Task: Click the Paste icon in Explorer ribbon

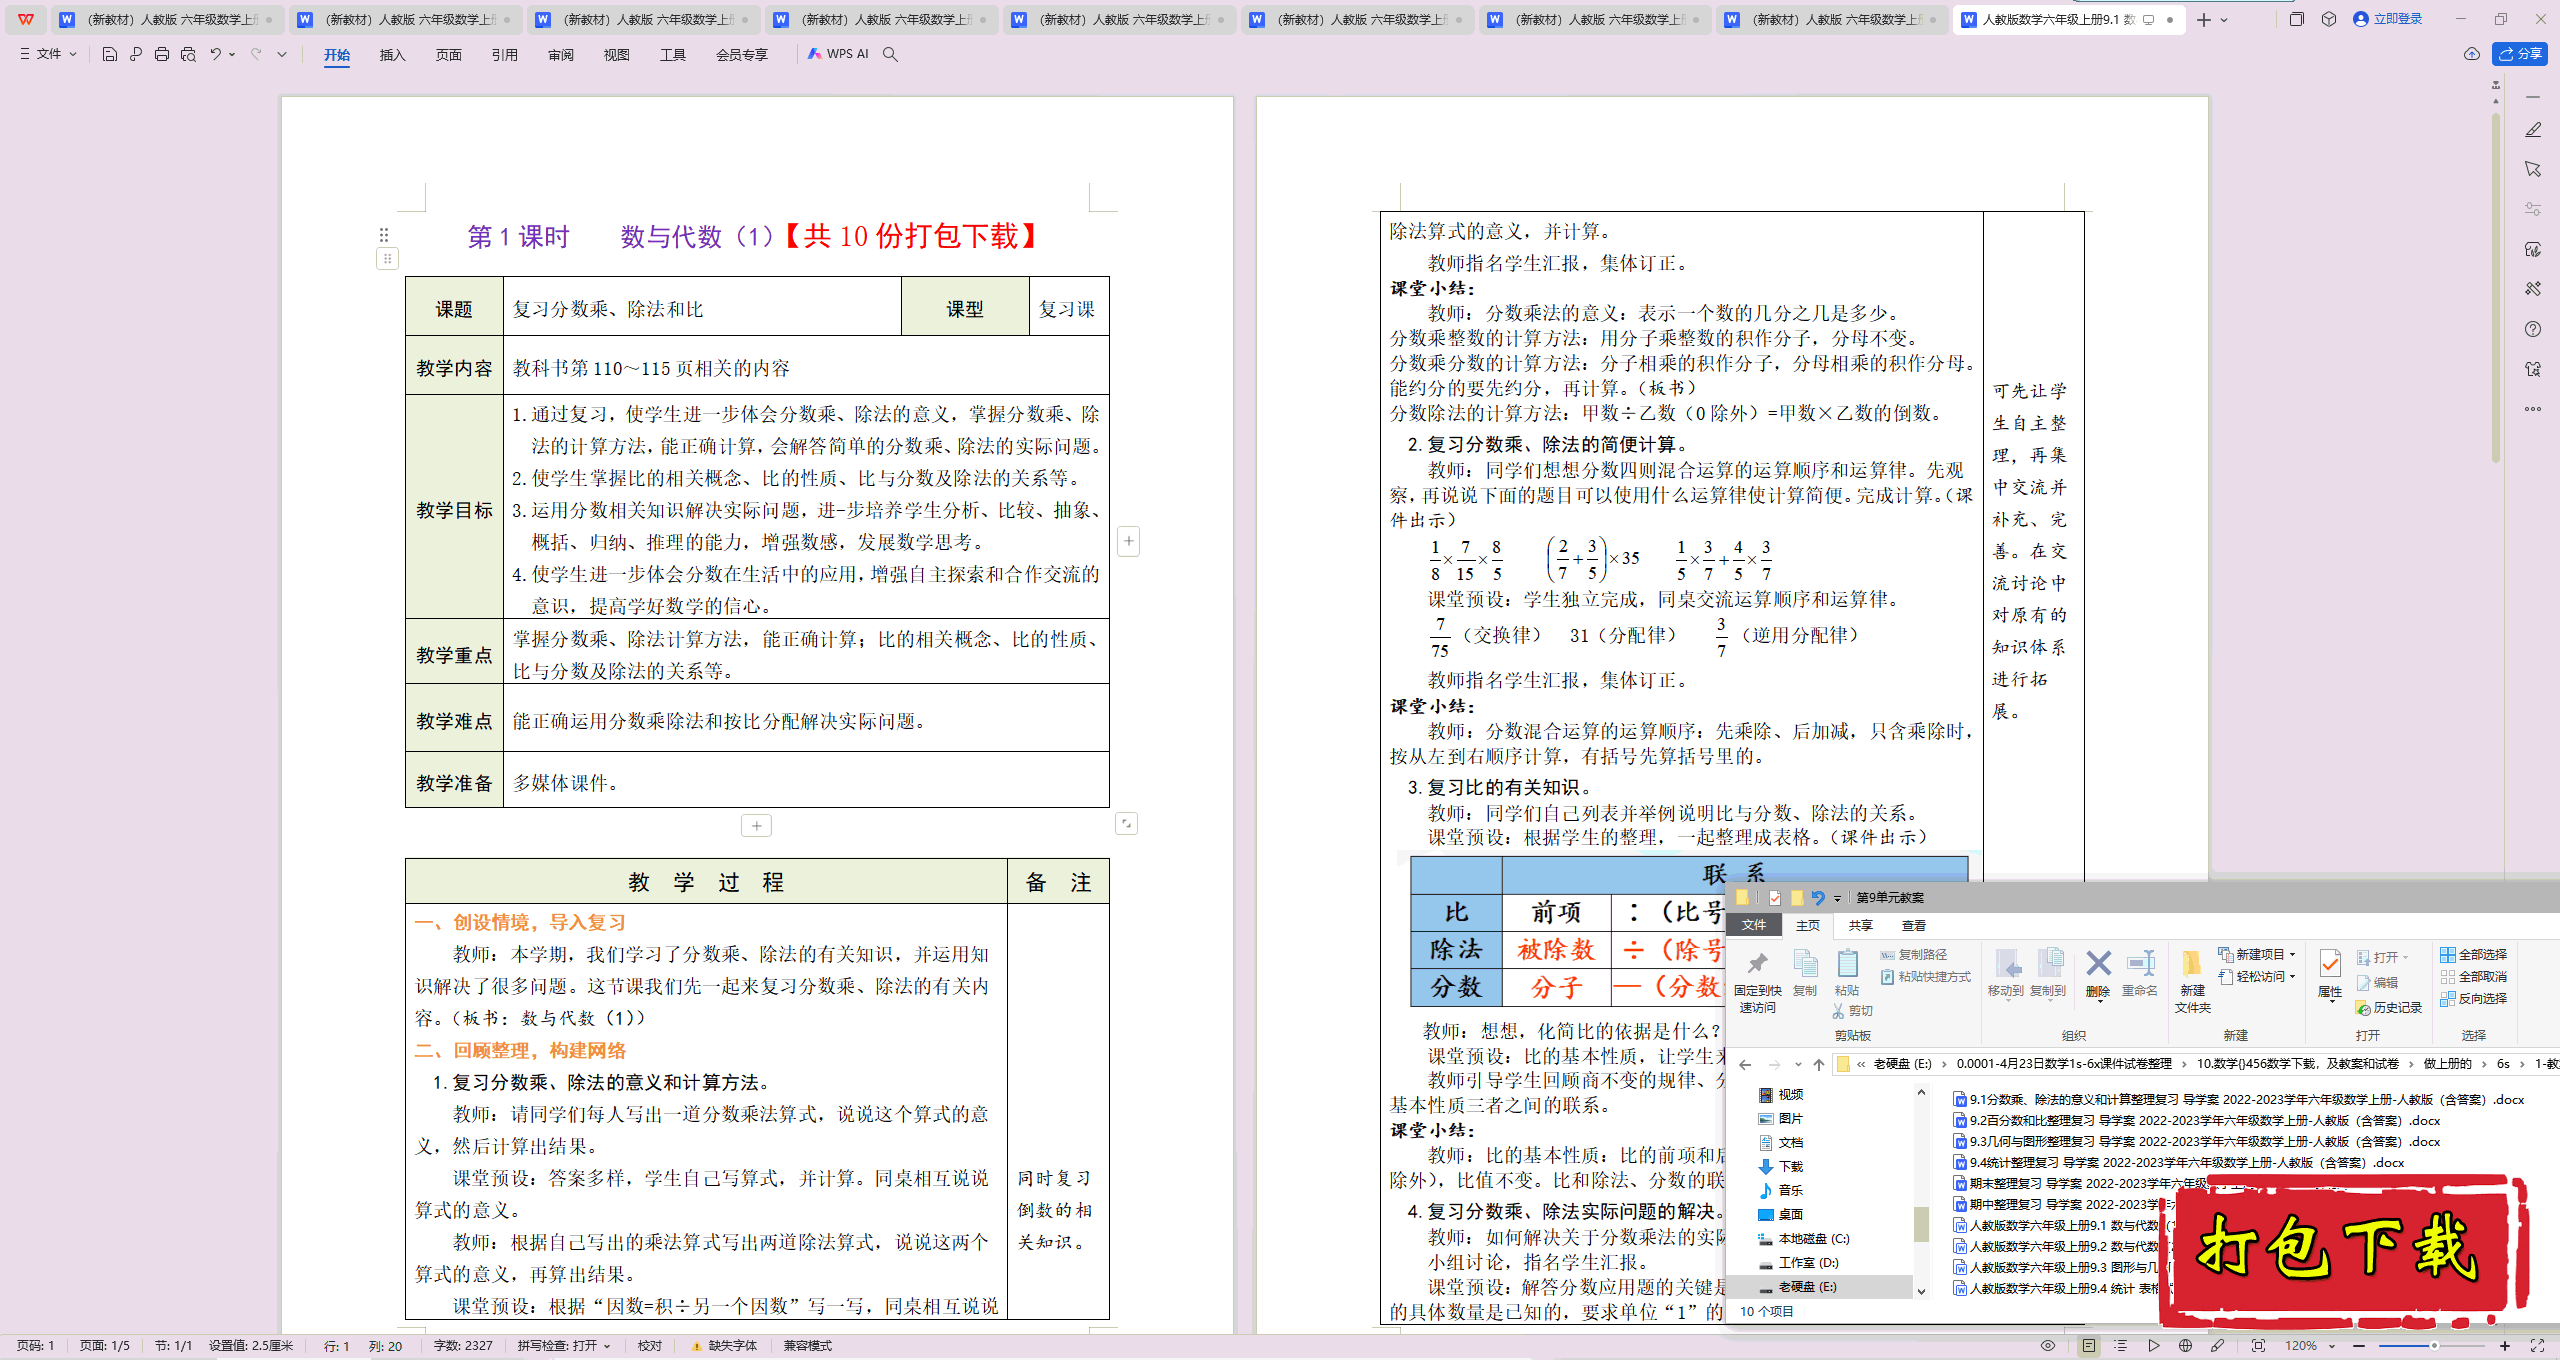Action: (x=1847, y=972)
